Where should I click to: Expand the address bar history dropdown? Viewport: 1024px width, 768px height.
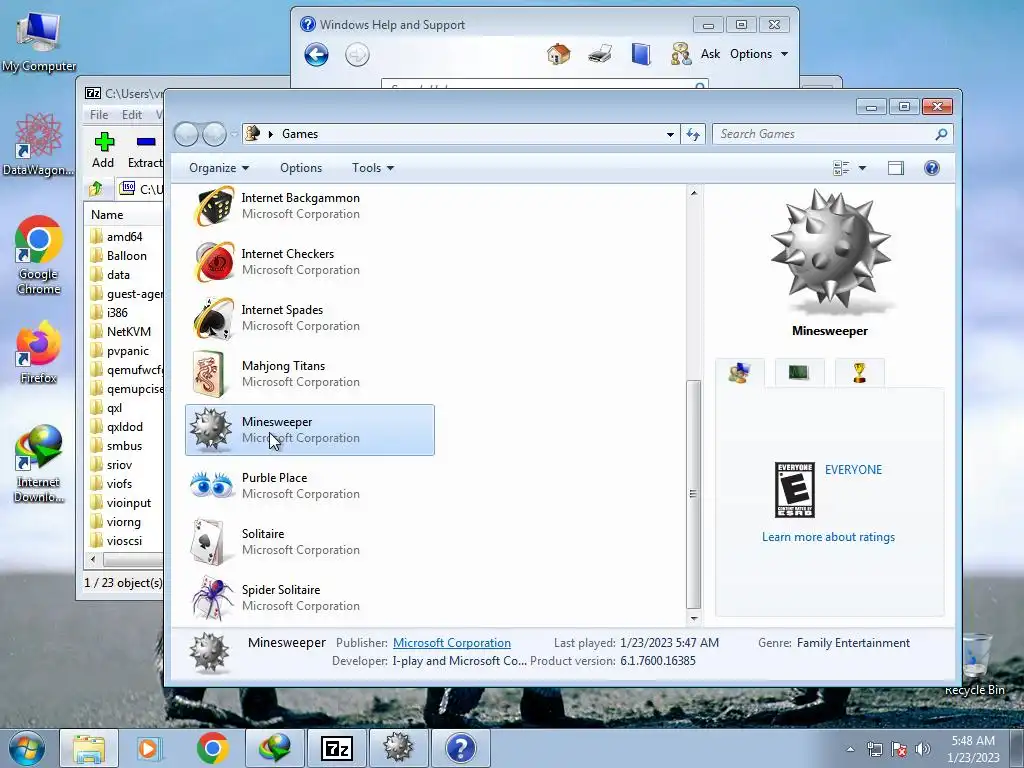pyautogui.click(x=670, y=135)
